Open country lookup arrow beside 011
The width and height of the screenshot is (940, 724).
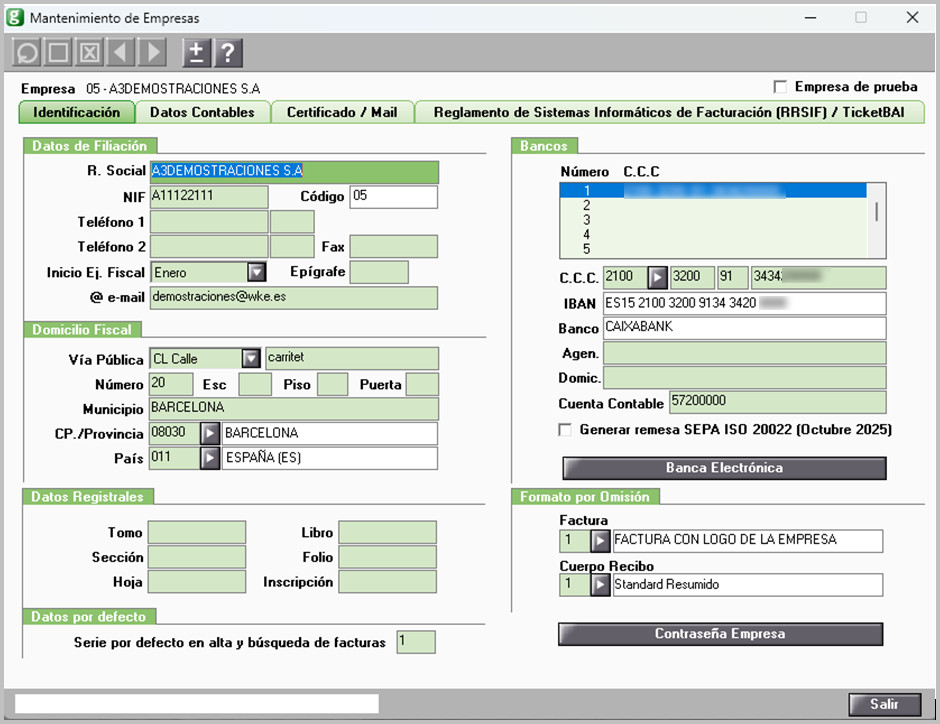[210, 458]
